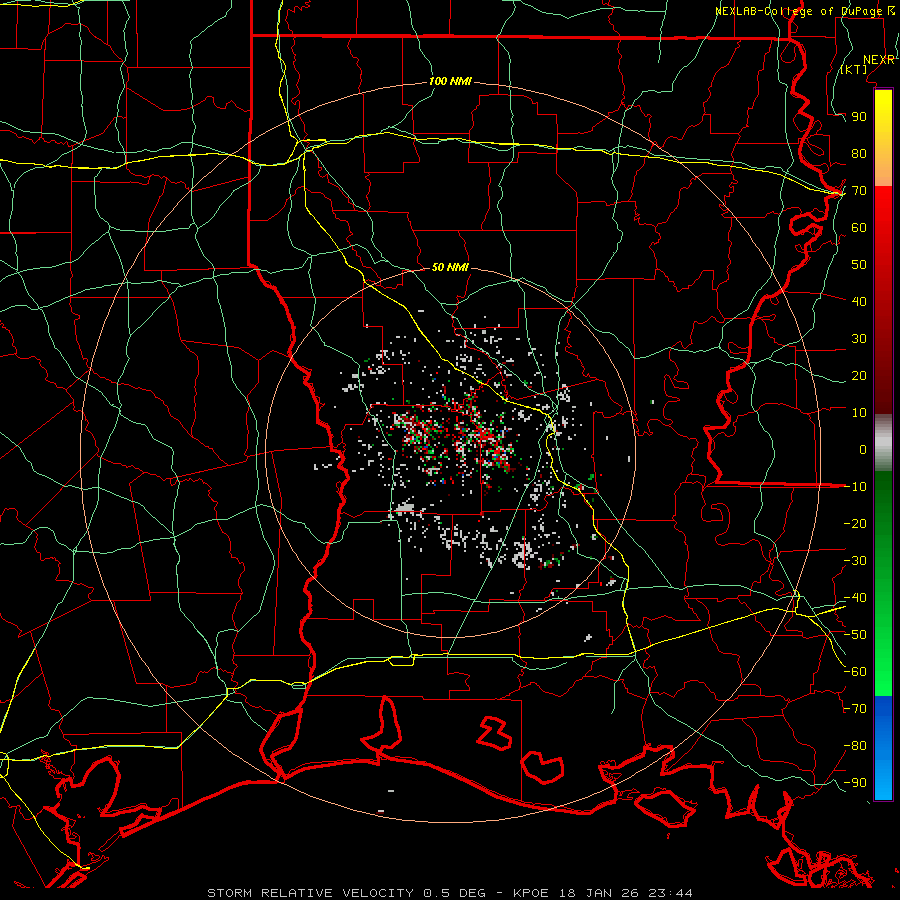This screenshot has width=900, height=900.
Task: Click the 70 value on velocity scale
Action: [x=859, y=191]
